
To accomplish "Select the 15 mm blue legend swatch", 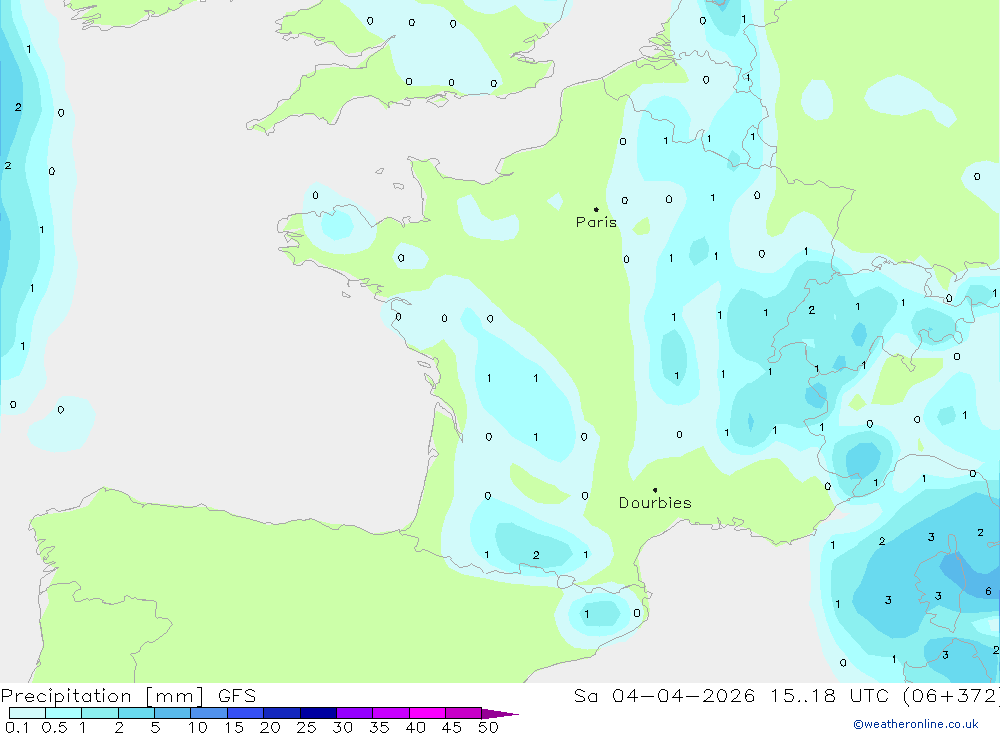I will (245, 713).
